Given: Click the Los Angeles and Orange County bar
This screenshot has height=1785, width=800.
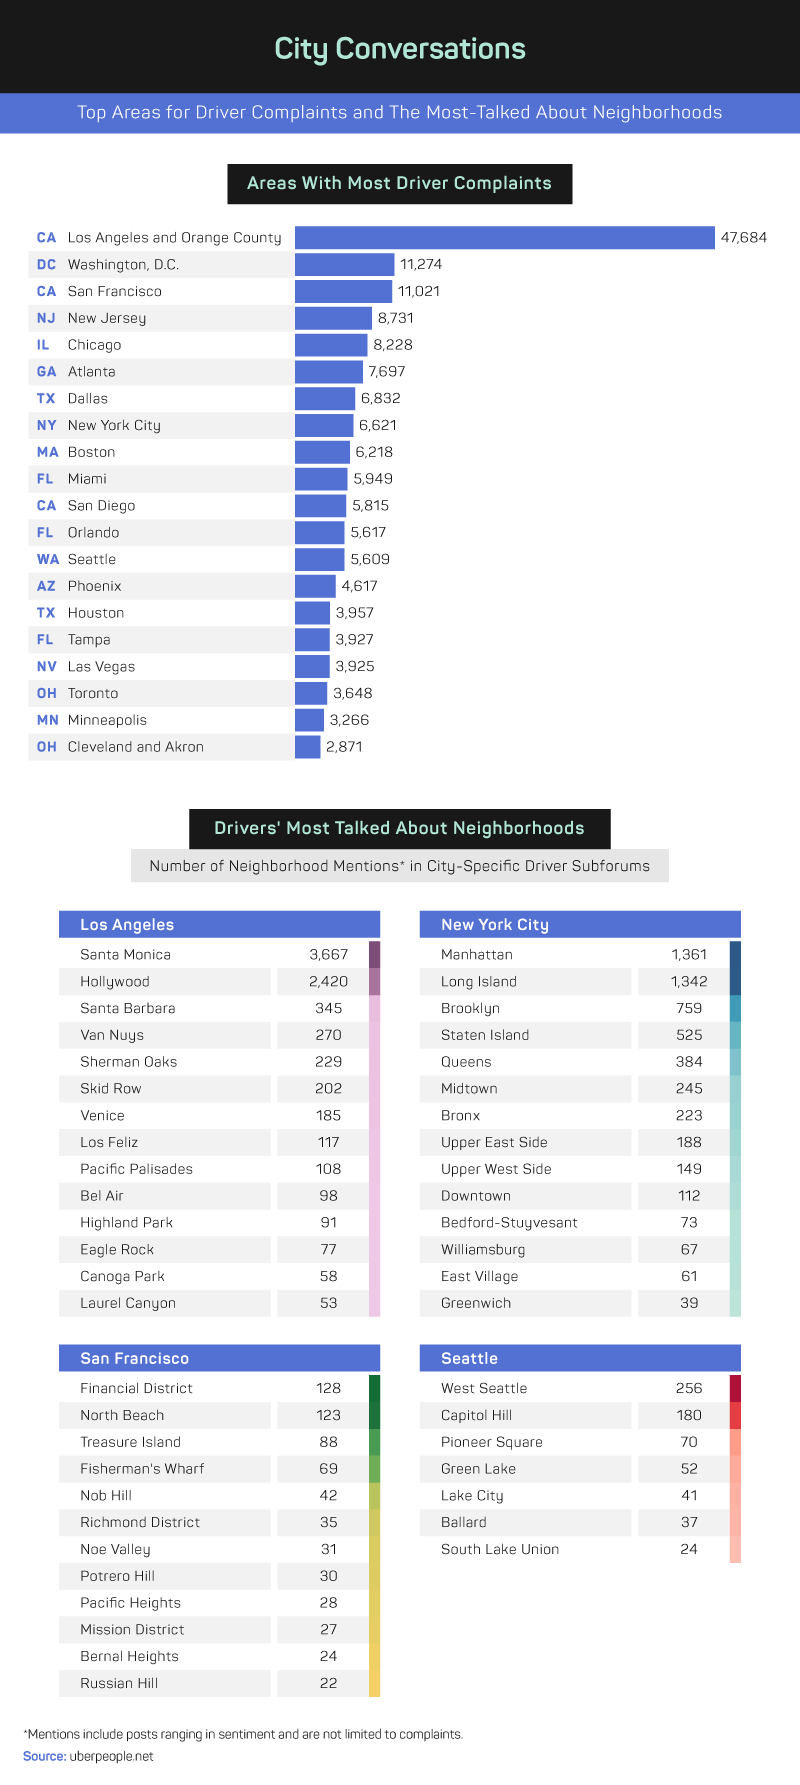Looking at the screenshot, I should click(x=504, y=238).
